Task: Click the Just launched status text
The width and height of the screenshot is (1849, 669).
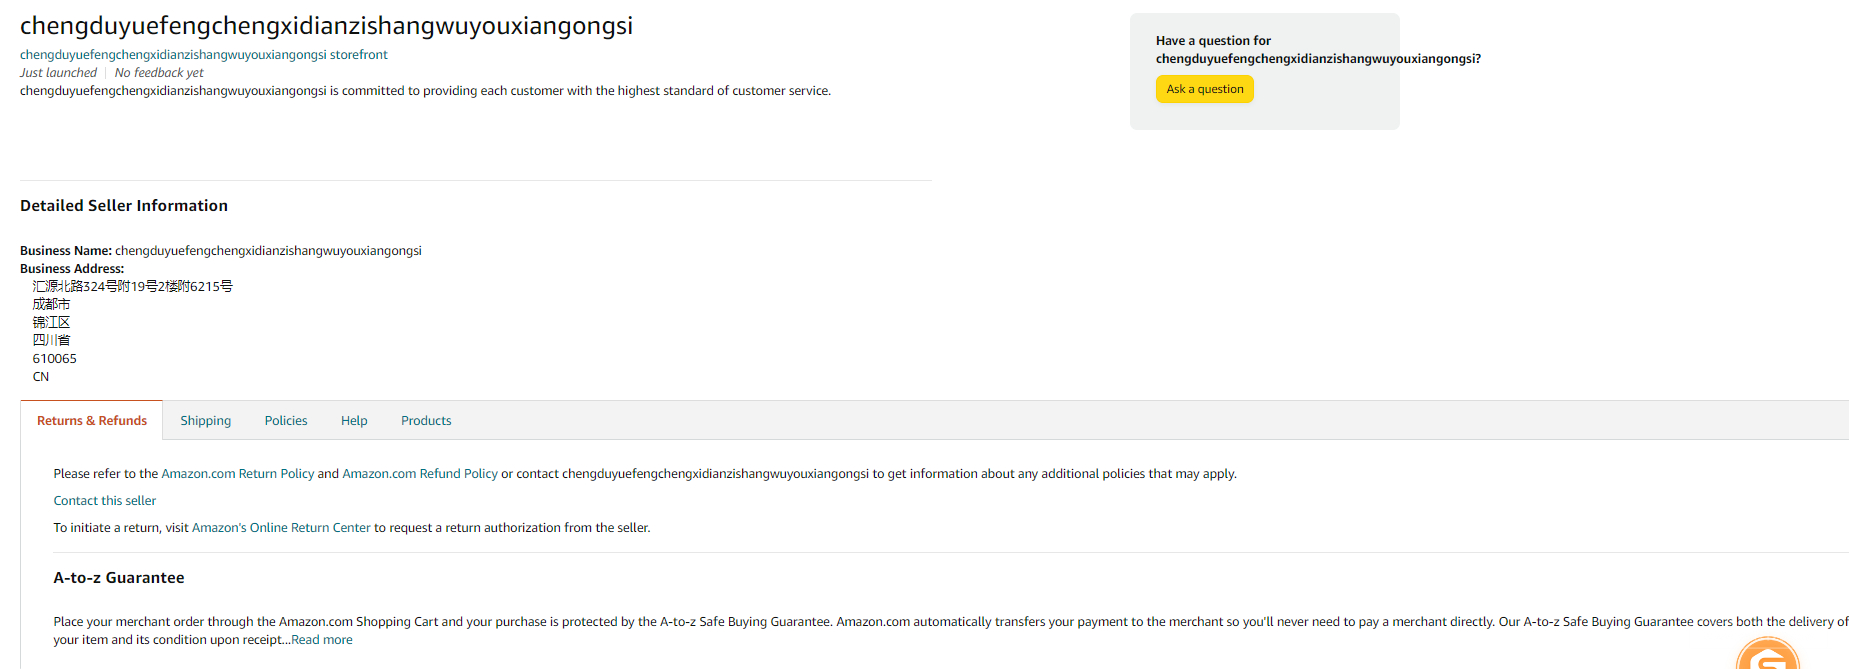Action: click(x=58, y=73)
